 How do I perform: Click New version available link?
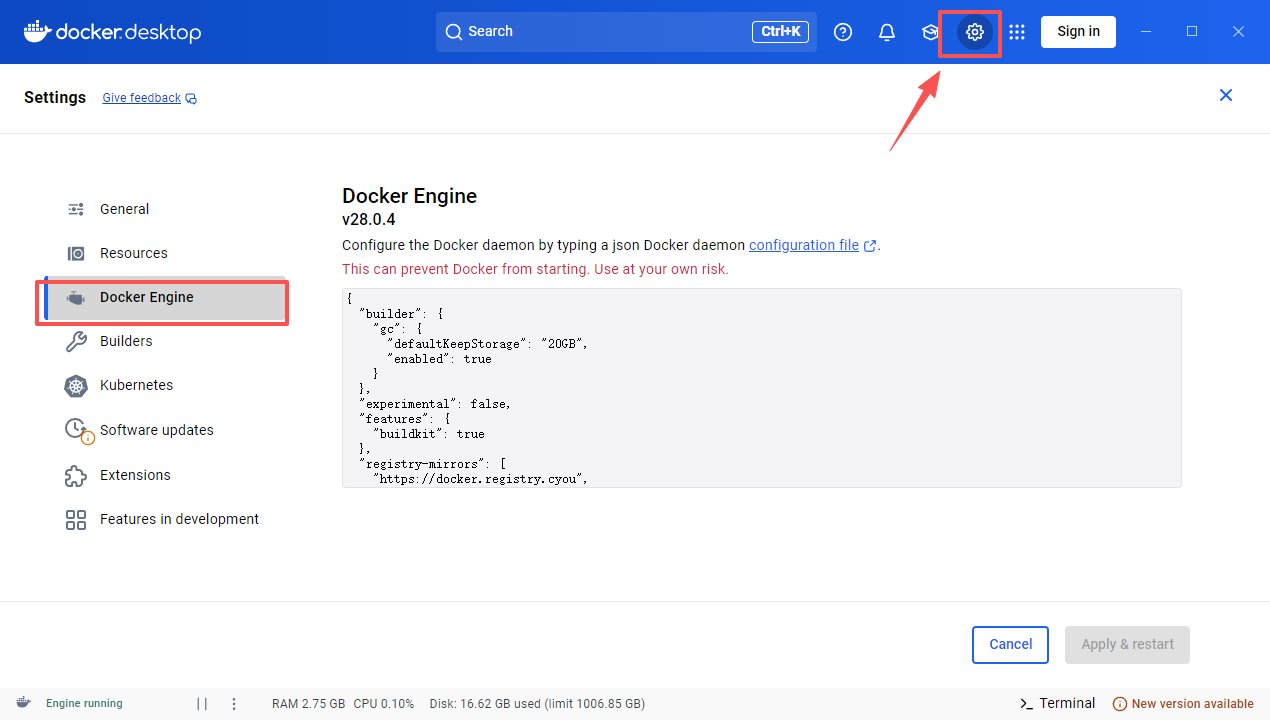(x=1192, y=704)
